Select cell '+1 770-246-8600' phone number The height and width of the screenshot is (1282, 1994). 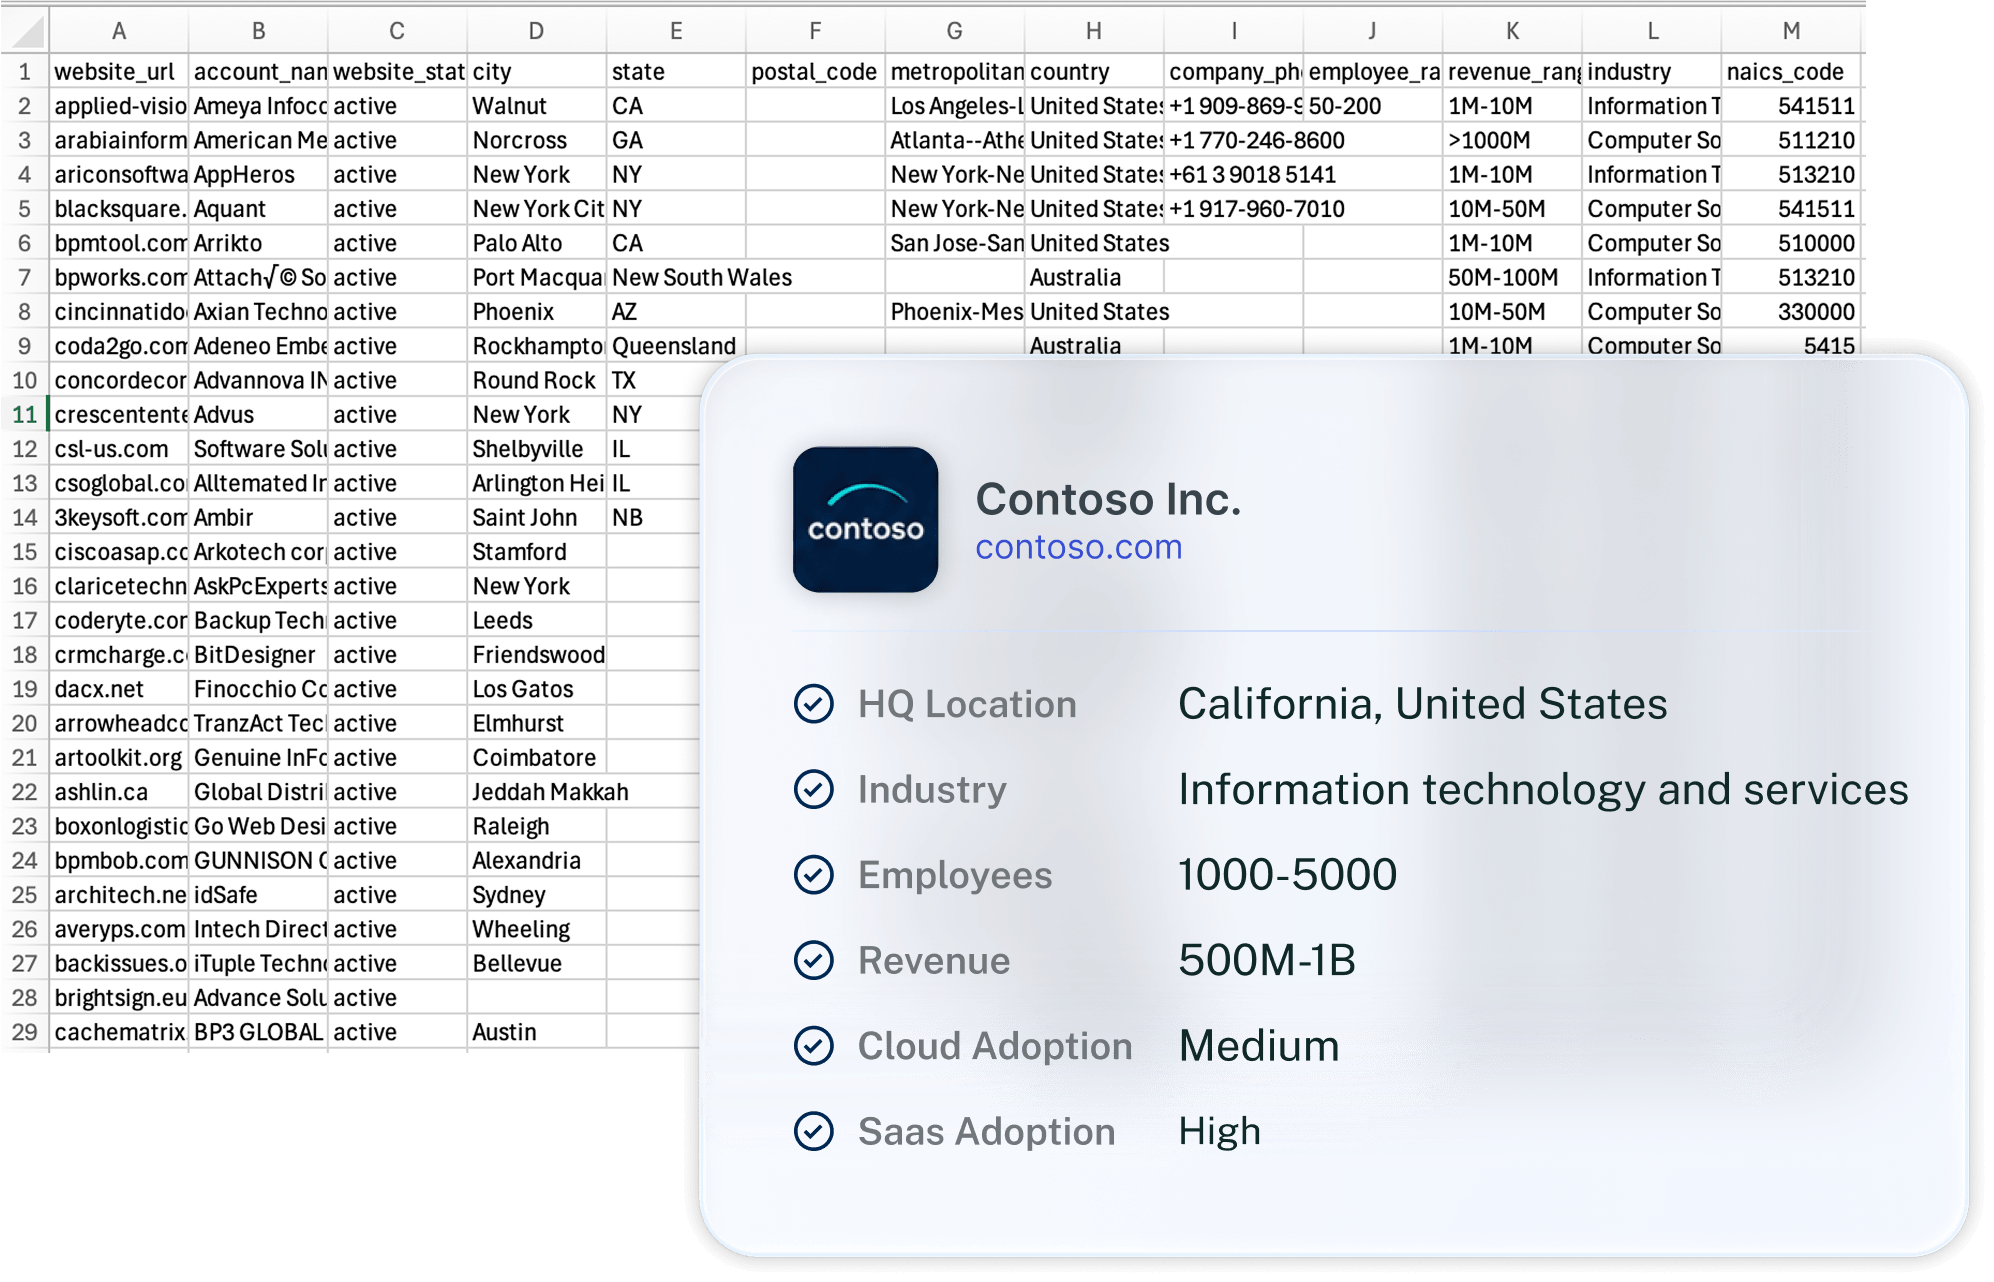click(1257, 140)
